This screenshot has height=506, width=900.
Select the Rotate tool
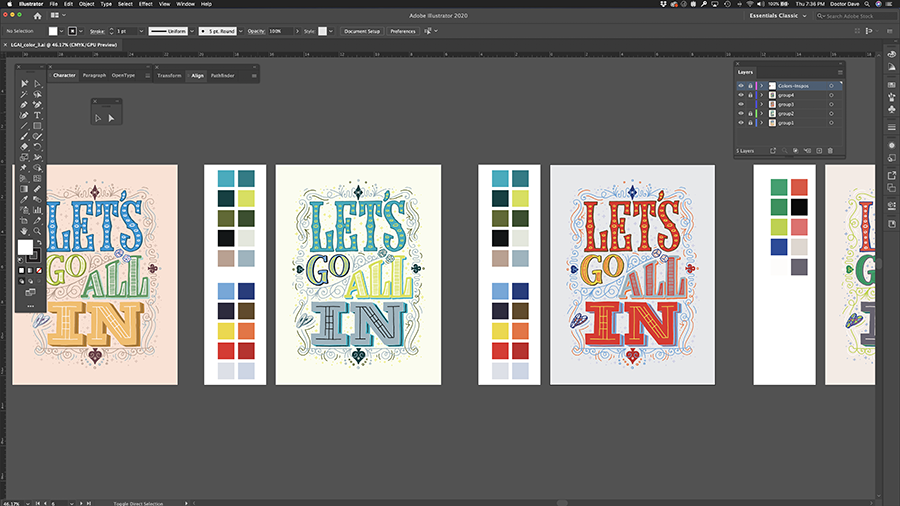pyautogui.click(x=37, y=147)
